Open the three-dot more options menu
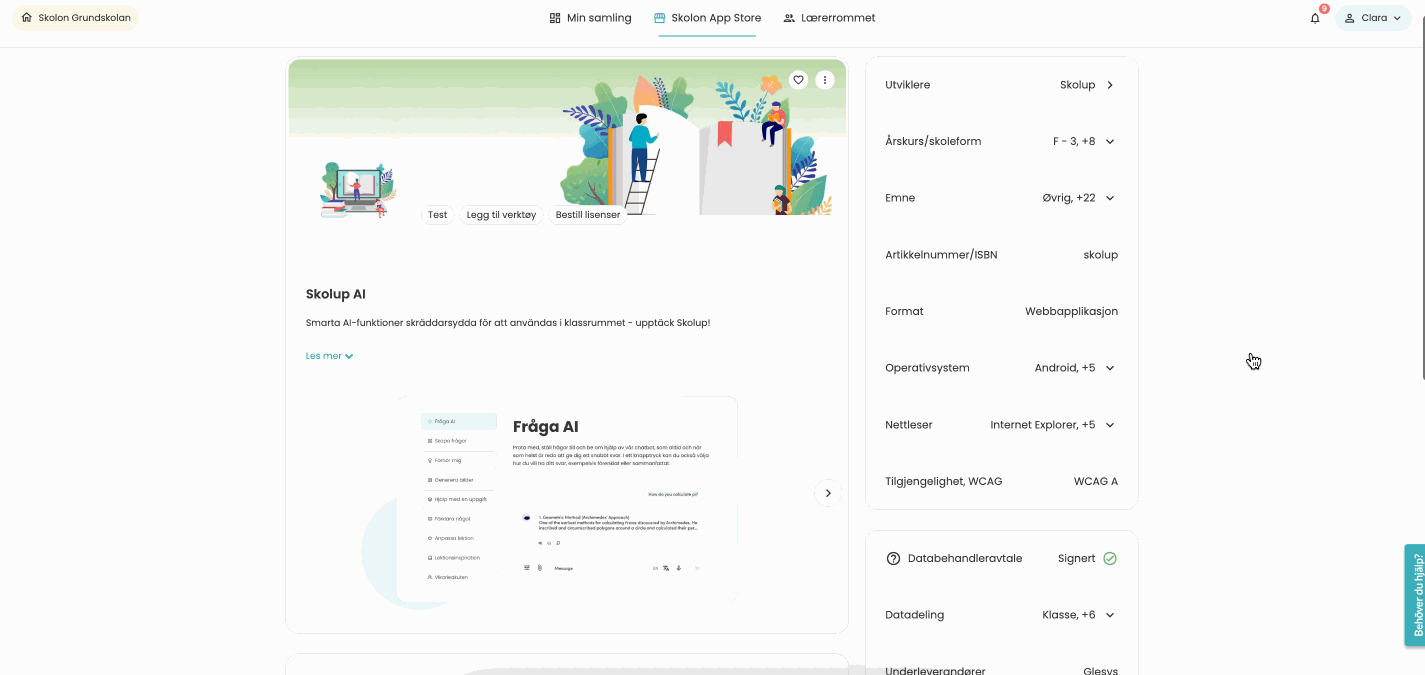1425x675 pixels. coord(824,80)
